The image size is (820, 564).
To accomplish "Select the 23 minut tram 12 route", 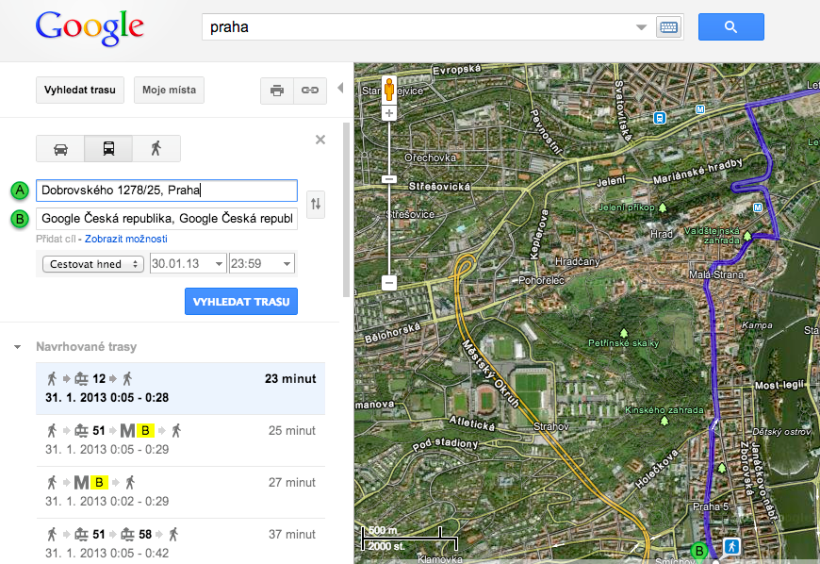I will click(x=180, y=388).
